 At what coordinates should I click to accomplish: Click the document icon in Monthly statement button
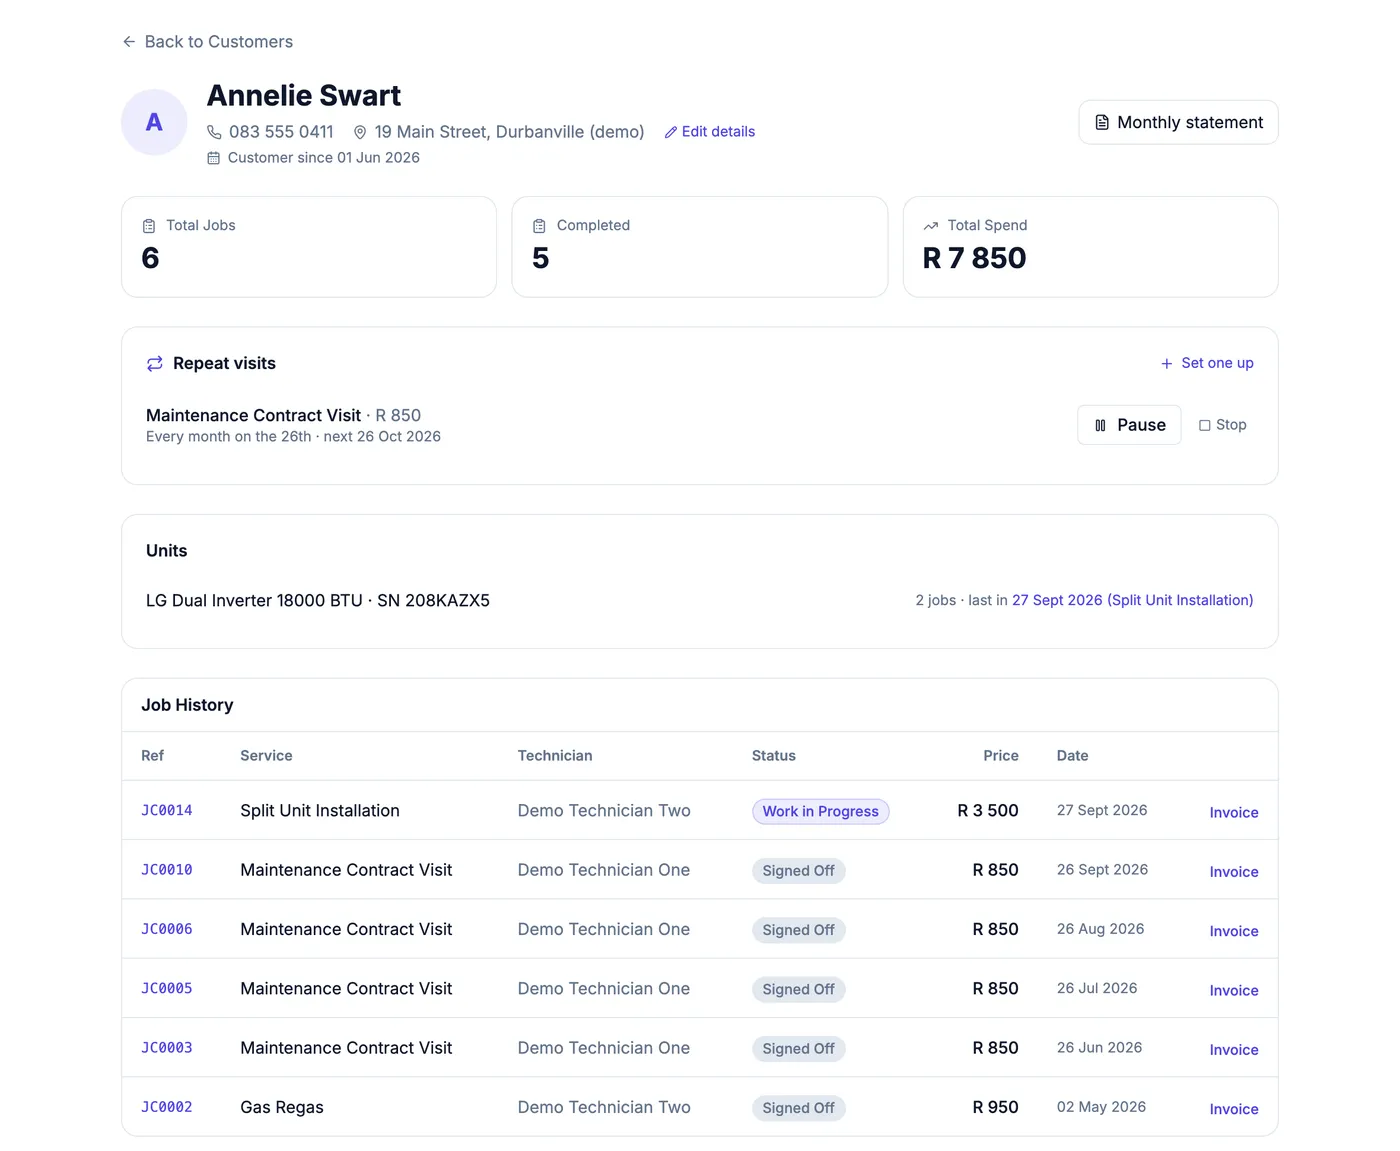1102,122
